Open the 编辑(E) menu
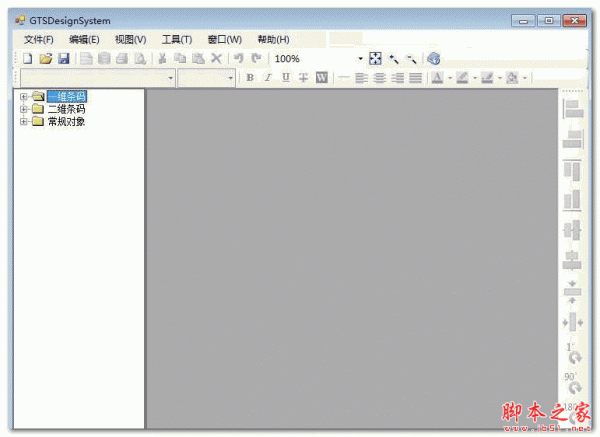 pos(84,39)
